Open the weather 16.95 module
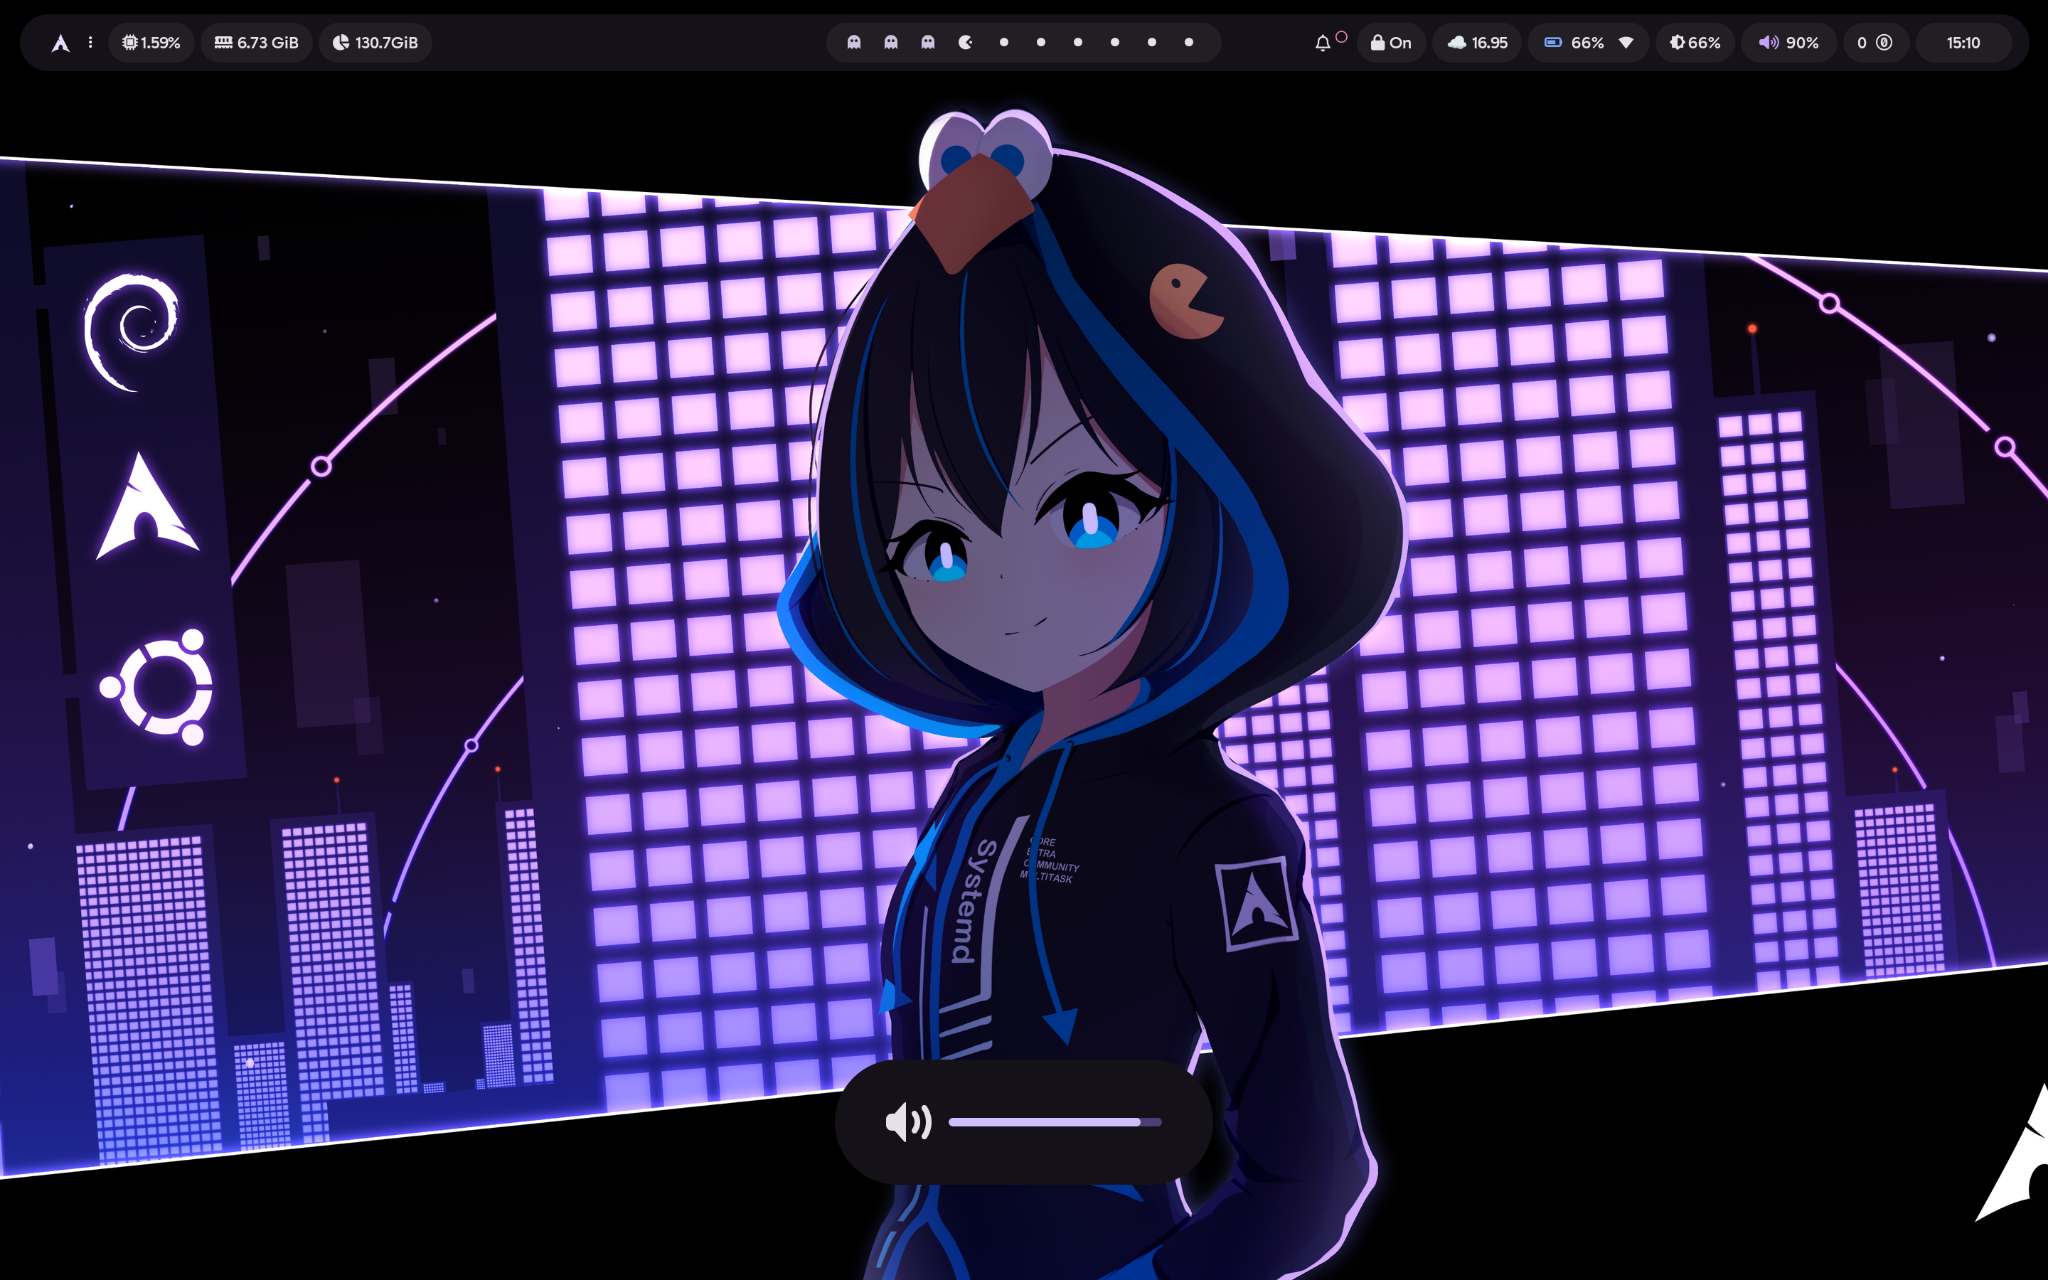The width and height of the screenshot is (2048, 1280). (1477, 43)
